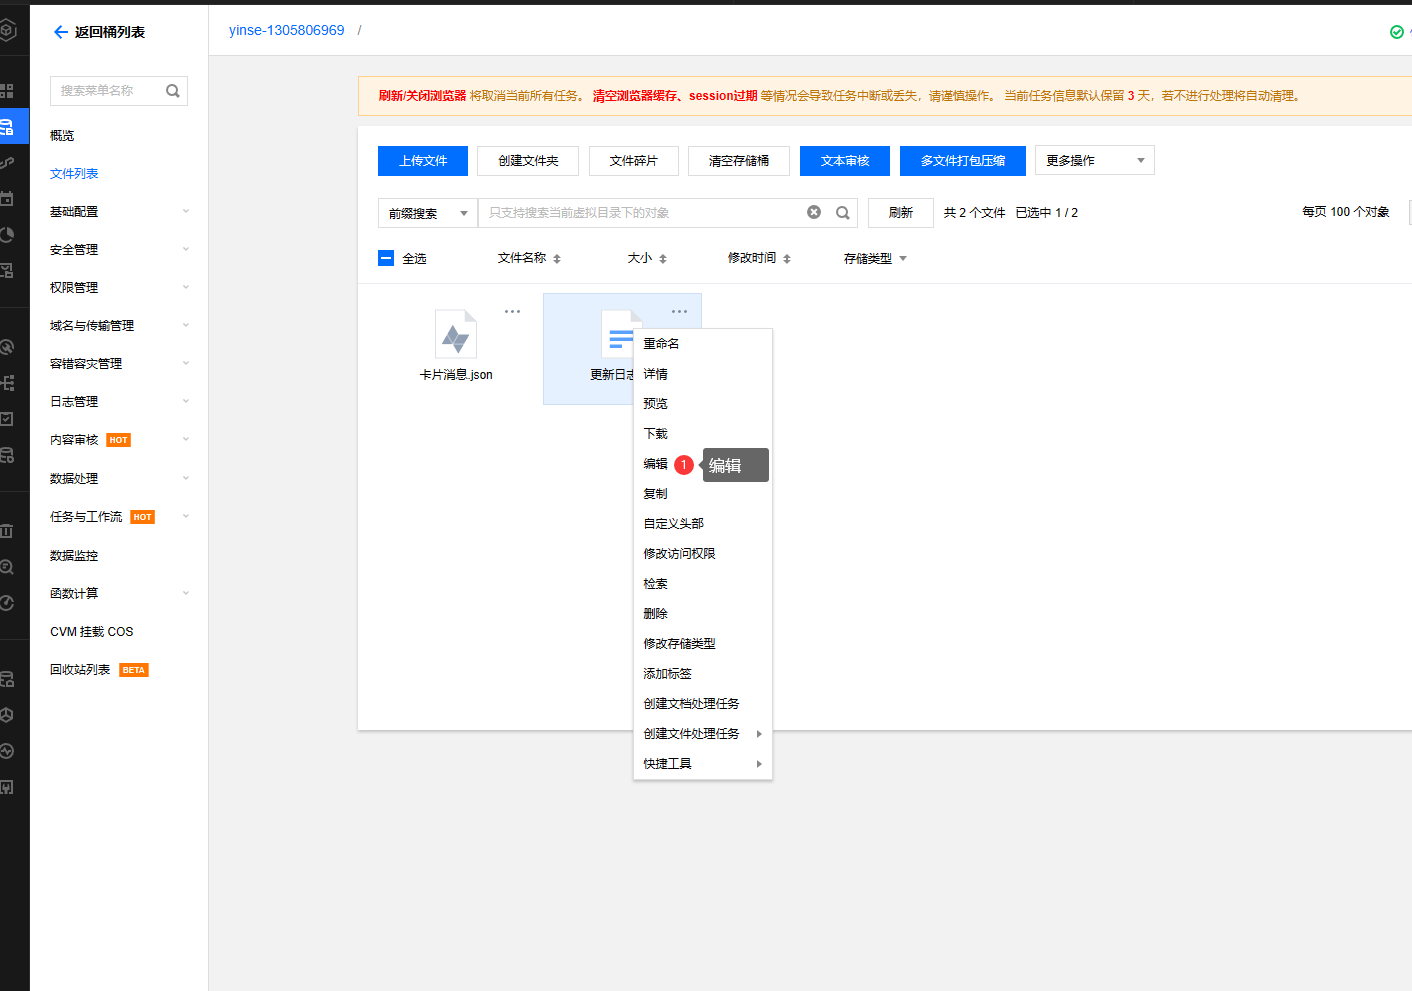
Task: Click the sidebar menu search magnifier icon
Action: coord(173,91)
